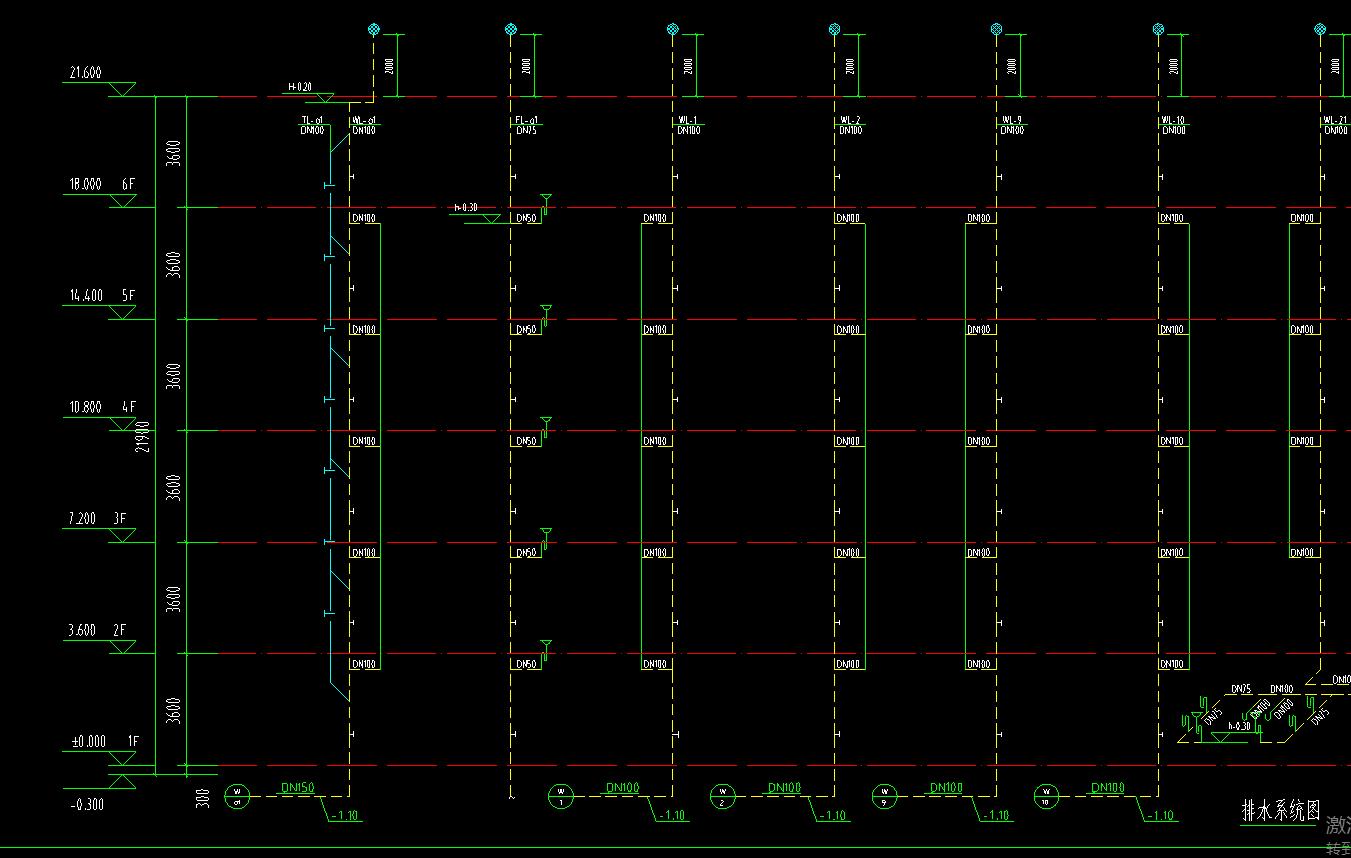Select the DN100 outlet label beside W/10
Viewport: 1351px width, 858px height.
[1108, 788]
